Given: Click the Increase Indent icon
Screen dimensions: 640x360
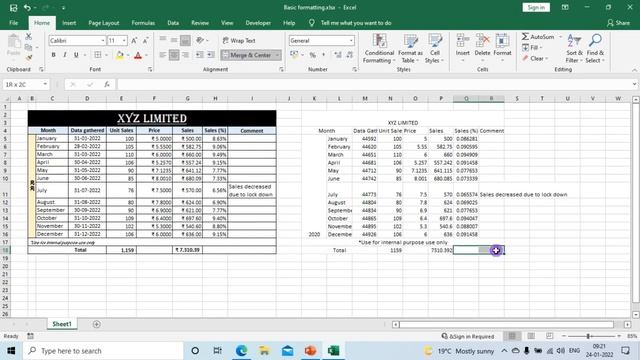Looking at the screenshot, I should pyautogui.click(x=211, y=55).
